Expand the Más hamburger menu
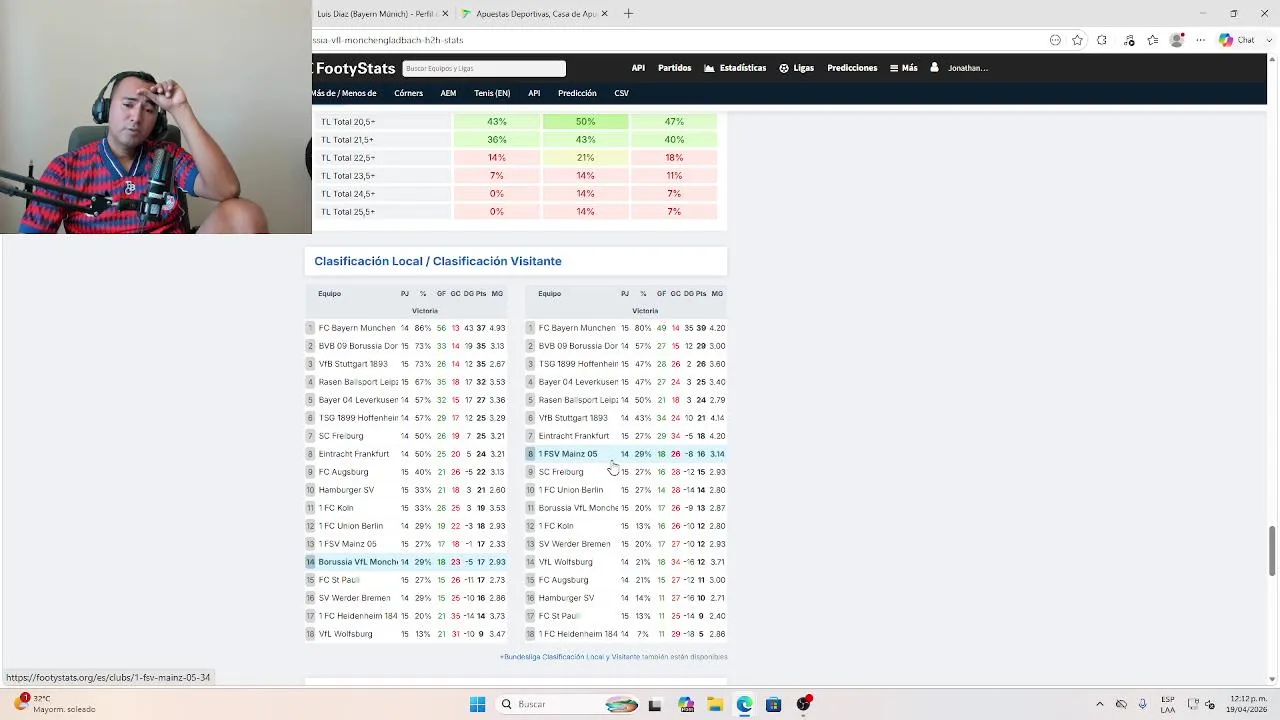Image resolution: width=1280 pixels, height=720 pixels. [x=903, y=68]
